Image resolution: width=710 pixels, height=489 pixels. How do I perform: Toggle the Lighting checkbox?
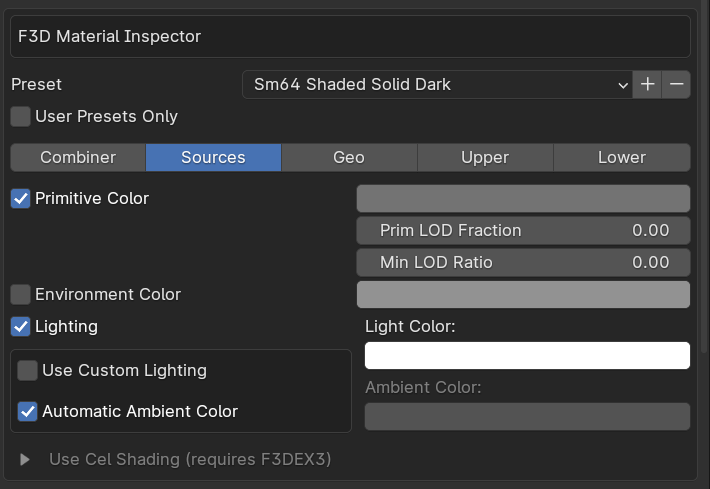[20, 326]
